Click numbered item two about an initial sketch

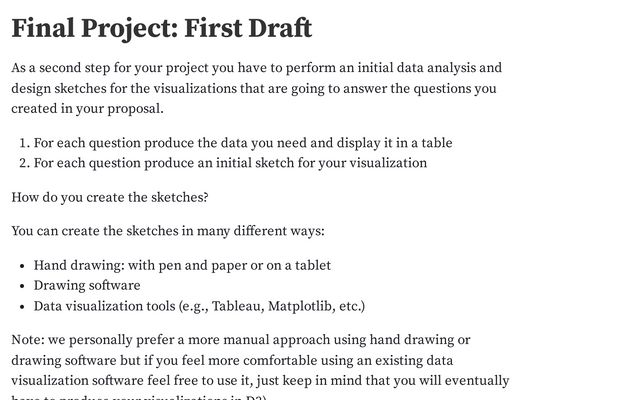230,163
